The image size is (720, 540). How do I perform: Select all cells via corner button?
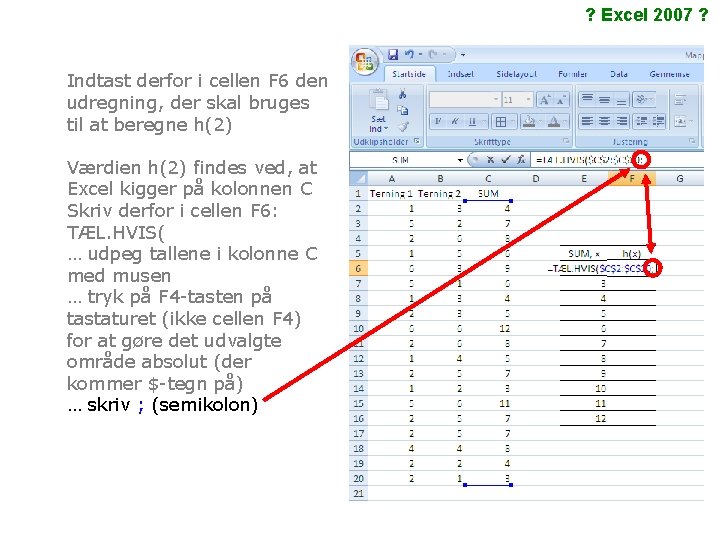[359, 178]
